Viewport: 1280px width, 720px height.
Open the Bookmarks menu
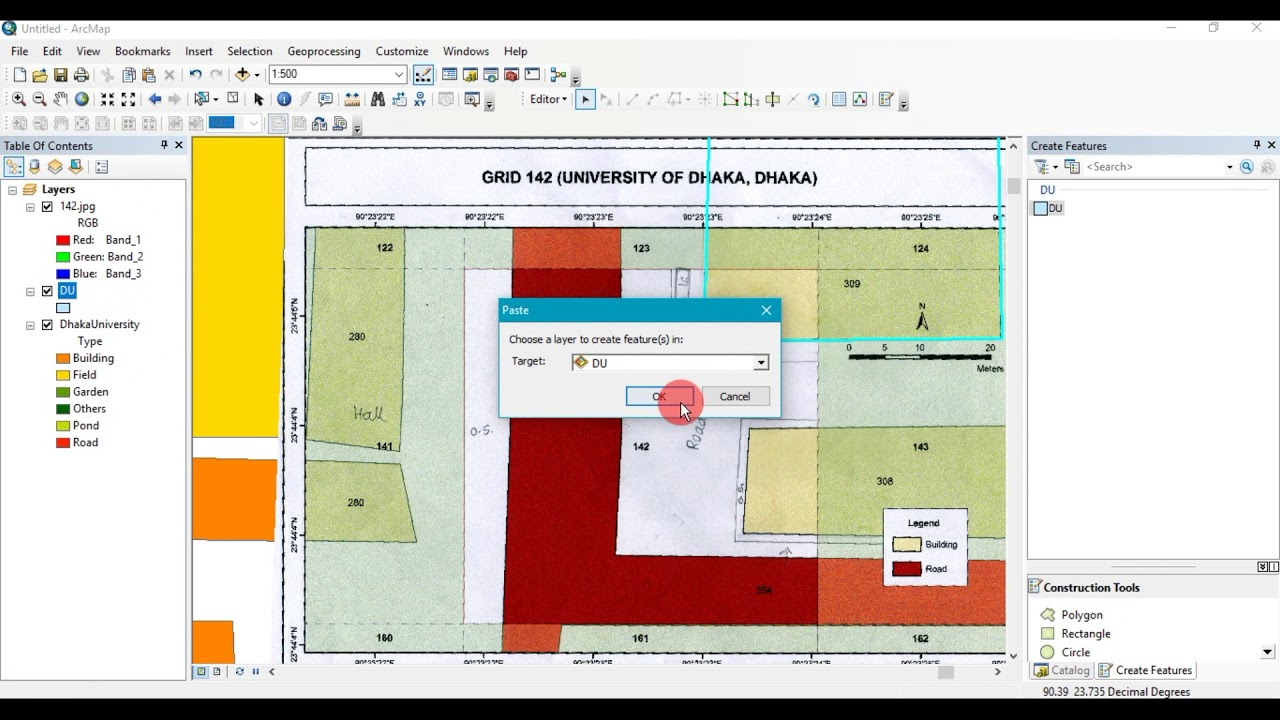[x=143, y=51]
